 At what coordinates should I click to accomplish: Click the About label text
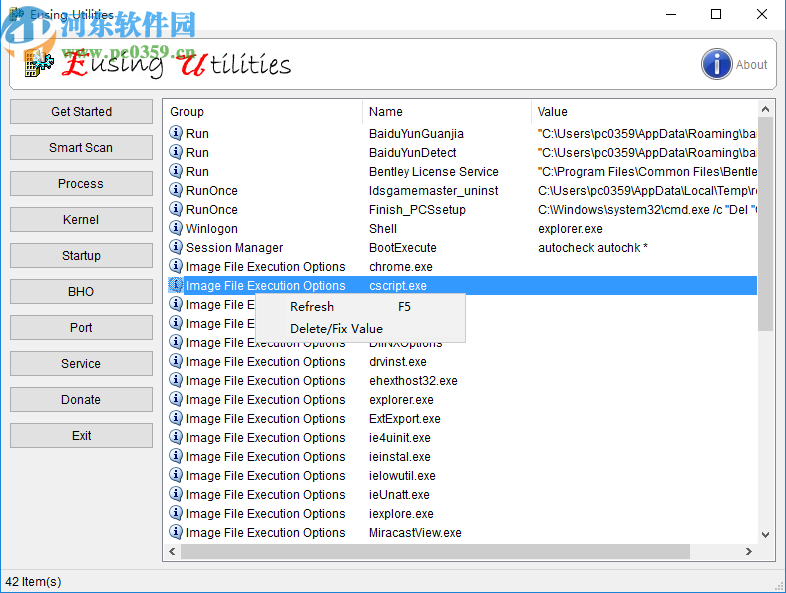point(751,65)
